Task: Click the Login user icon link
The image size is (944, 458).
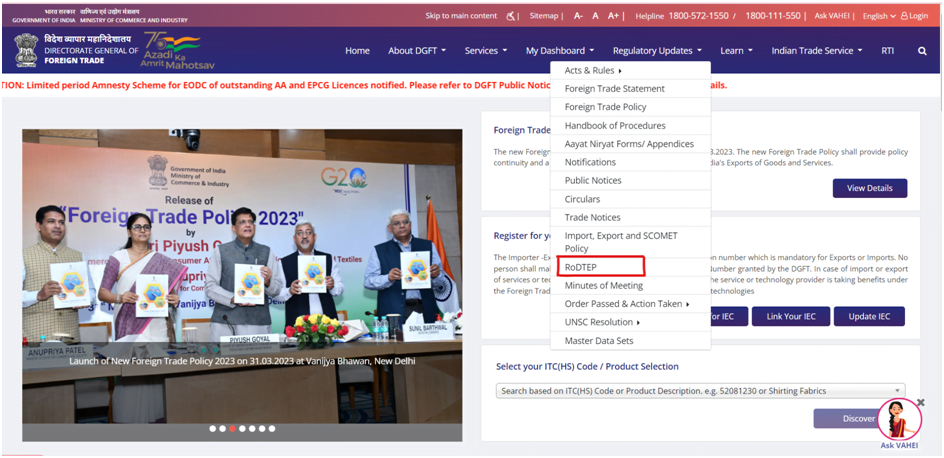Action: [x=914, y=16]
